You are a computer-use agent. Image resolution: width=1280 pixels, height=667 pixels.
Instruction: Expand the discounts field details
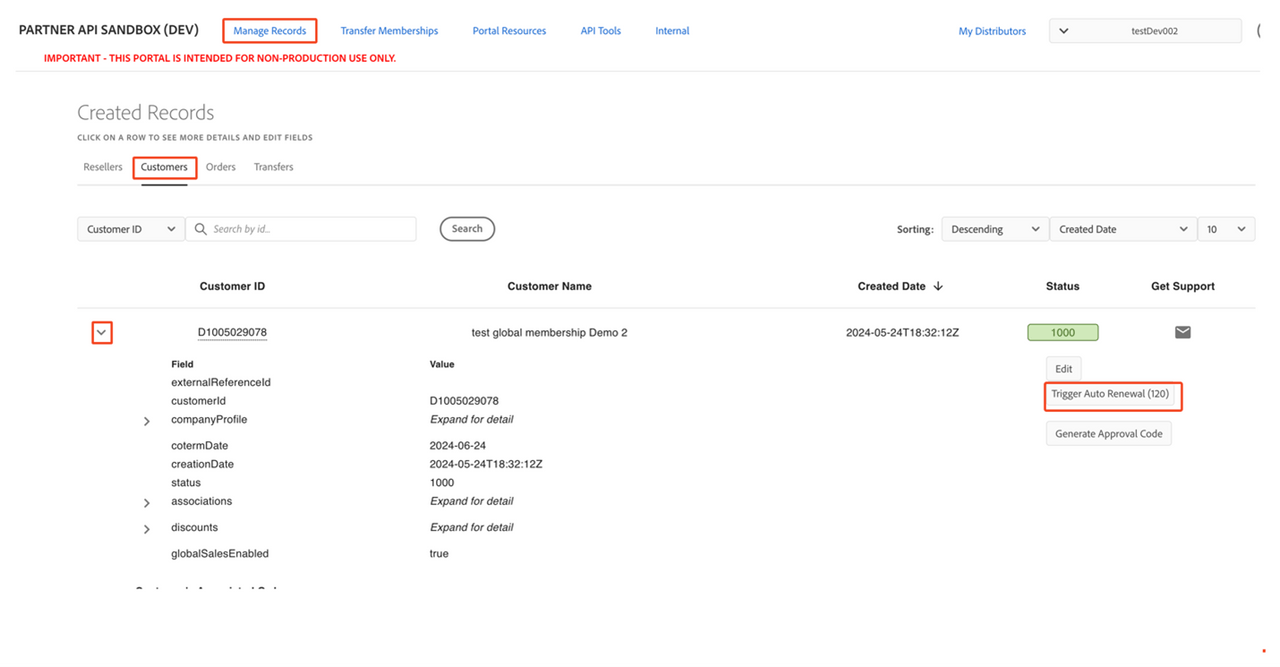click(x=147, y=528)
